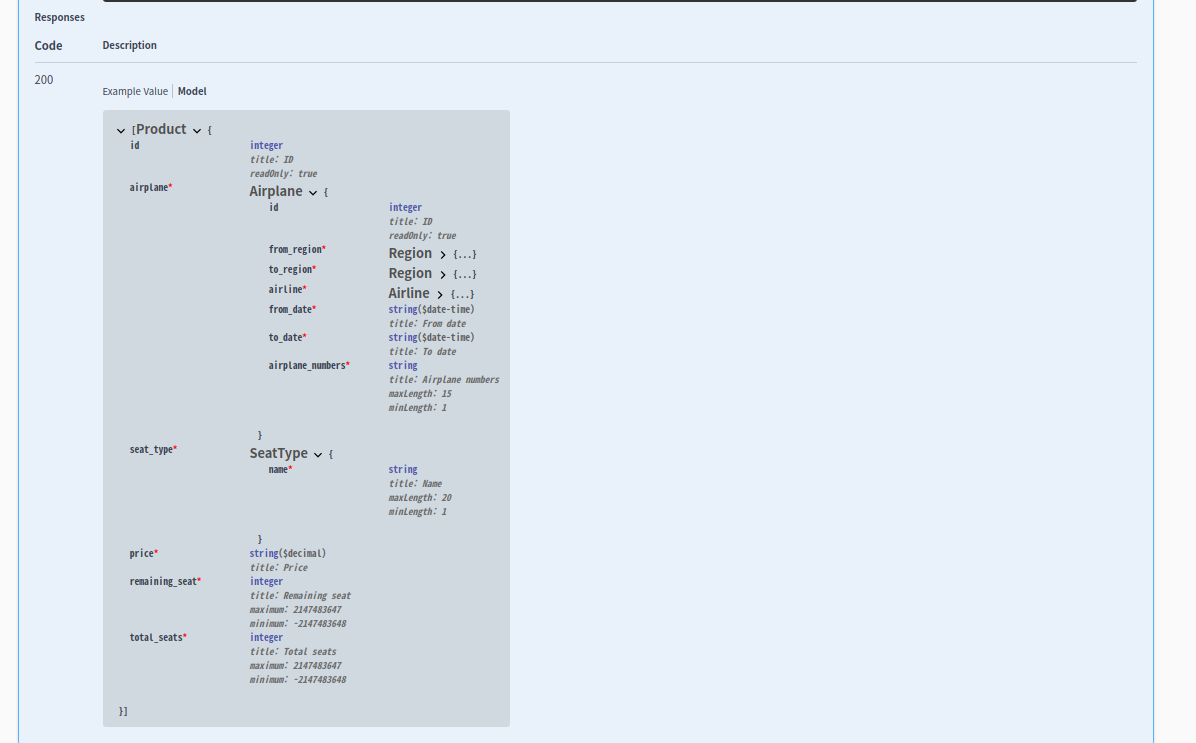The height and width of the screenshot is (743, 1196).
Task: Collapse the Product model chevron
Action: pos(197,130)
